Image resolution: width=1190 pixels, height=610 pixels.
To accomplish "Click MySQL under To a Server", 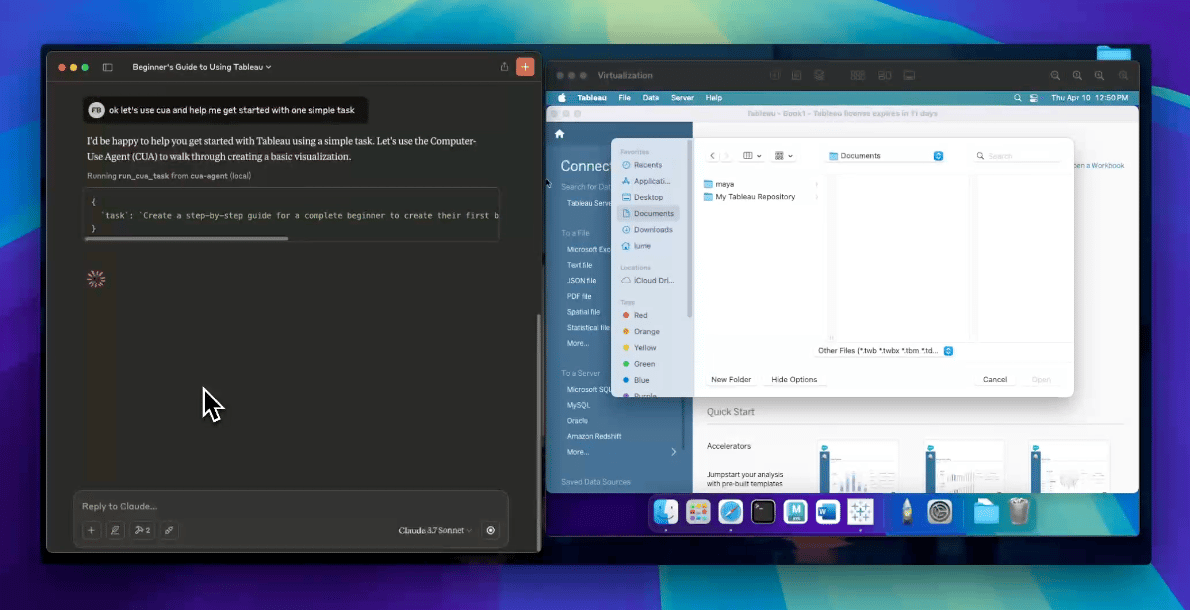I will click(578, 405).
